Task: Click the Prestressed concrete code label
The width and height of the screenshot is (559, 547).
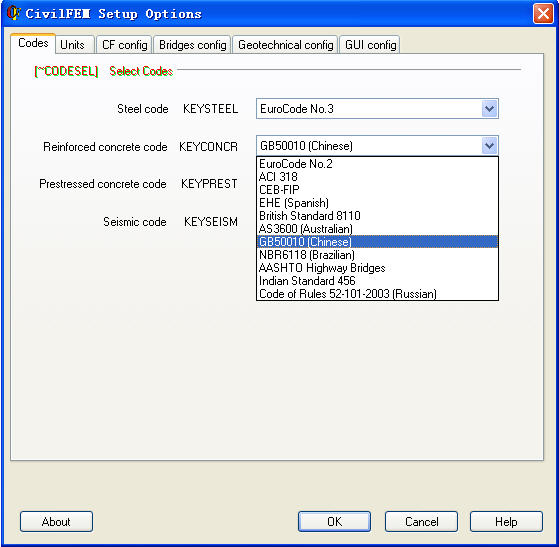Action: coord(103,184)
